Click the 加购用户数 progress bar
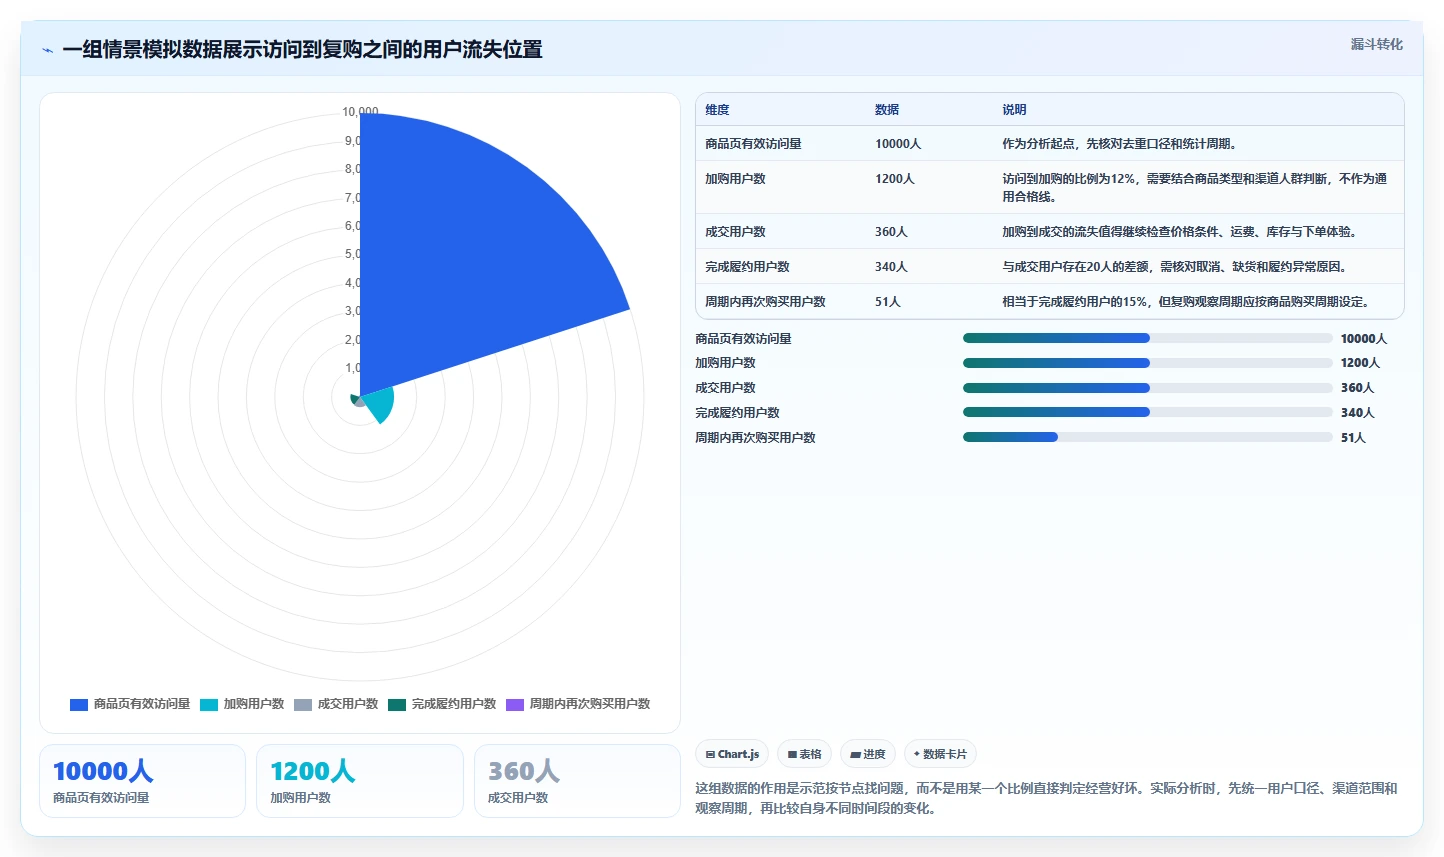 (1148, 363)
